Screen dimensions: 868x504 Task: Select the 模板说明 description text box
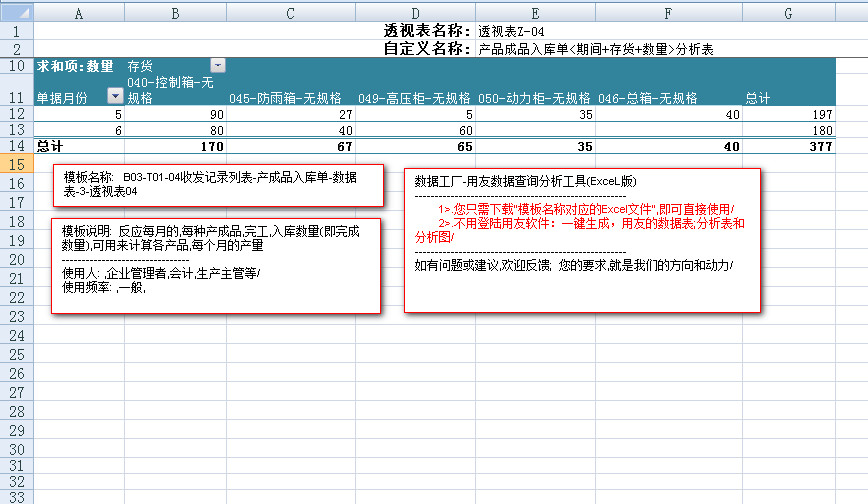coord(215,264)
